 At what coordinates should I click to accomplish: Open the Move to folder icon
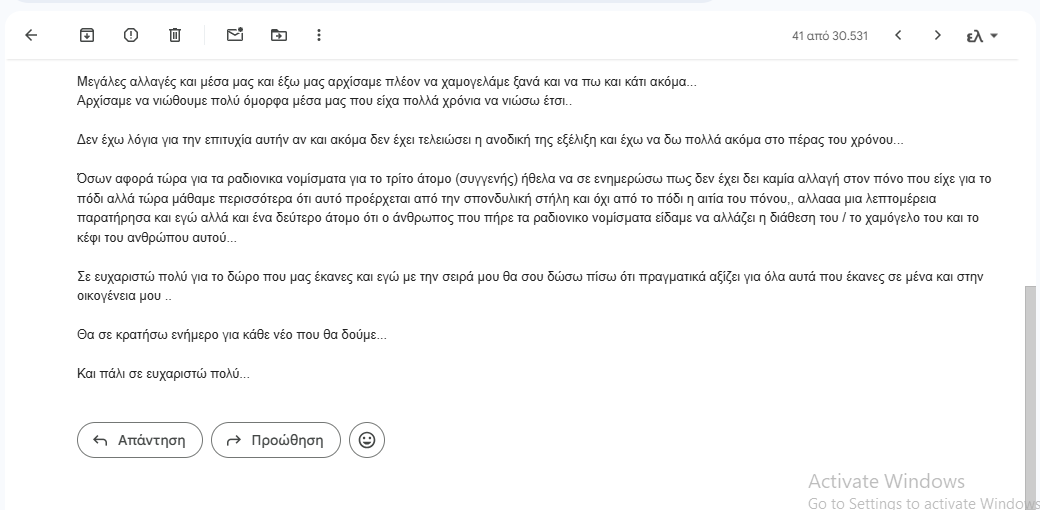[x=279, y=35]
